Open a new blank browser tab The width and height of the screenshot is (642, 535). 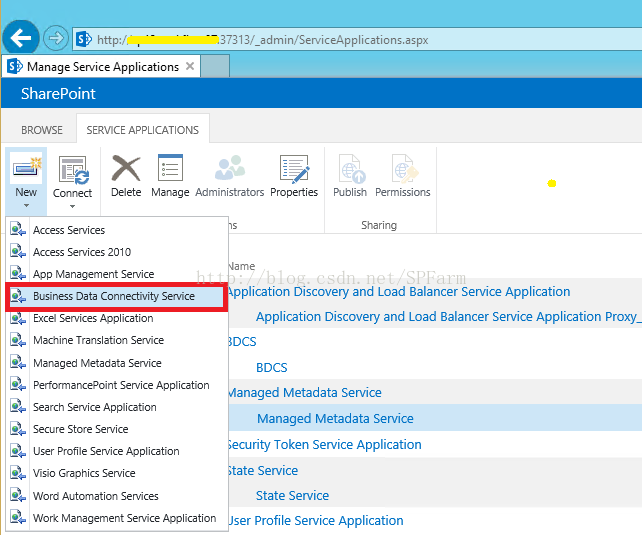pyautogui.click(x=215, y=66)
